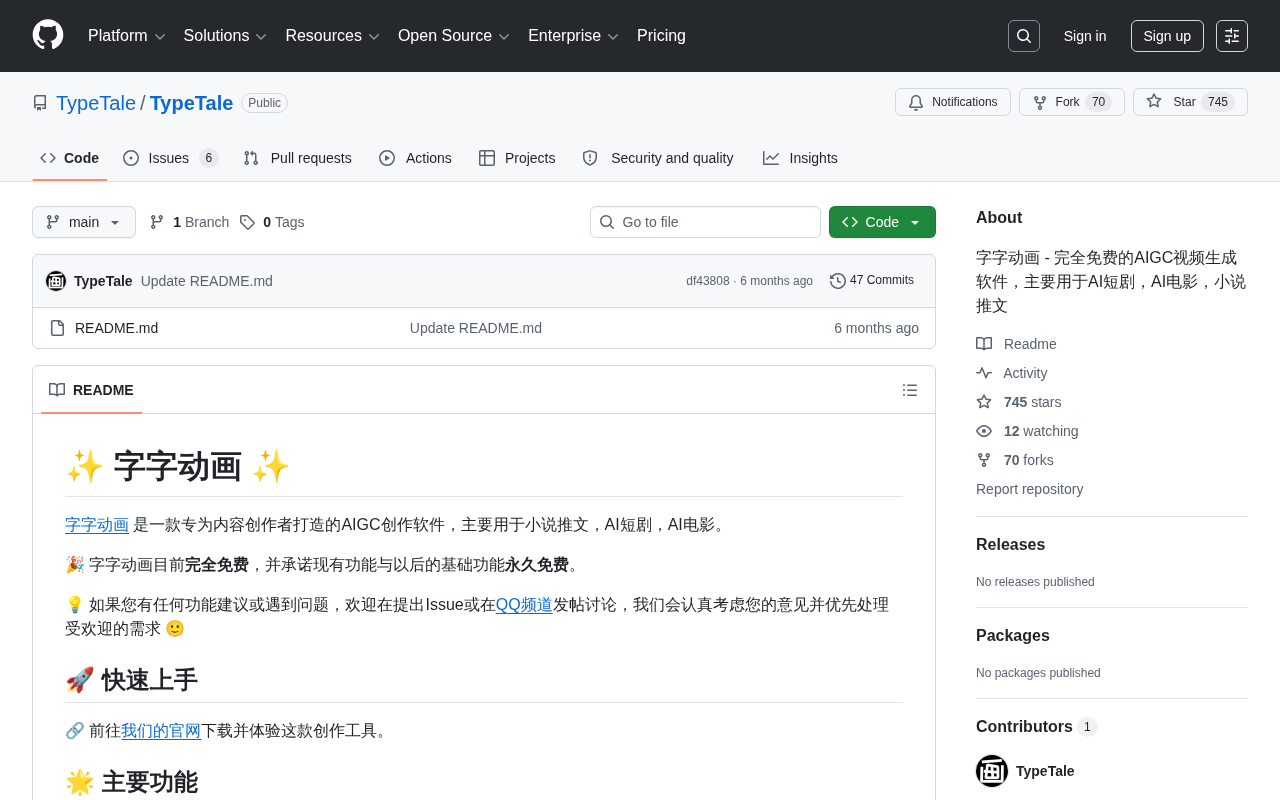Image resolution: width=1280 pixels, height=800 pixels.
Task: Open the 47 Commits history link
Action: 872,281
